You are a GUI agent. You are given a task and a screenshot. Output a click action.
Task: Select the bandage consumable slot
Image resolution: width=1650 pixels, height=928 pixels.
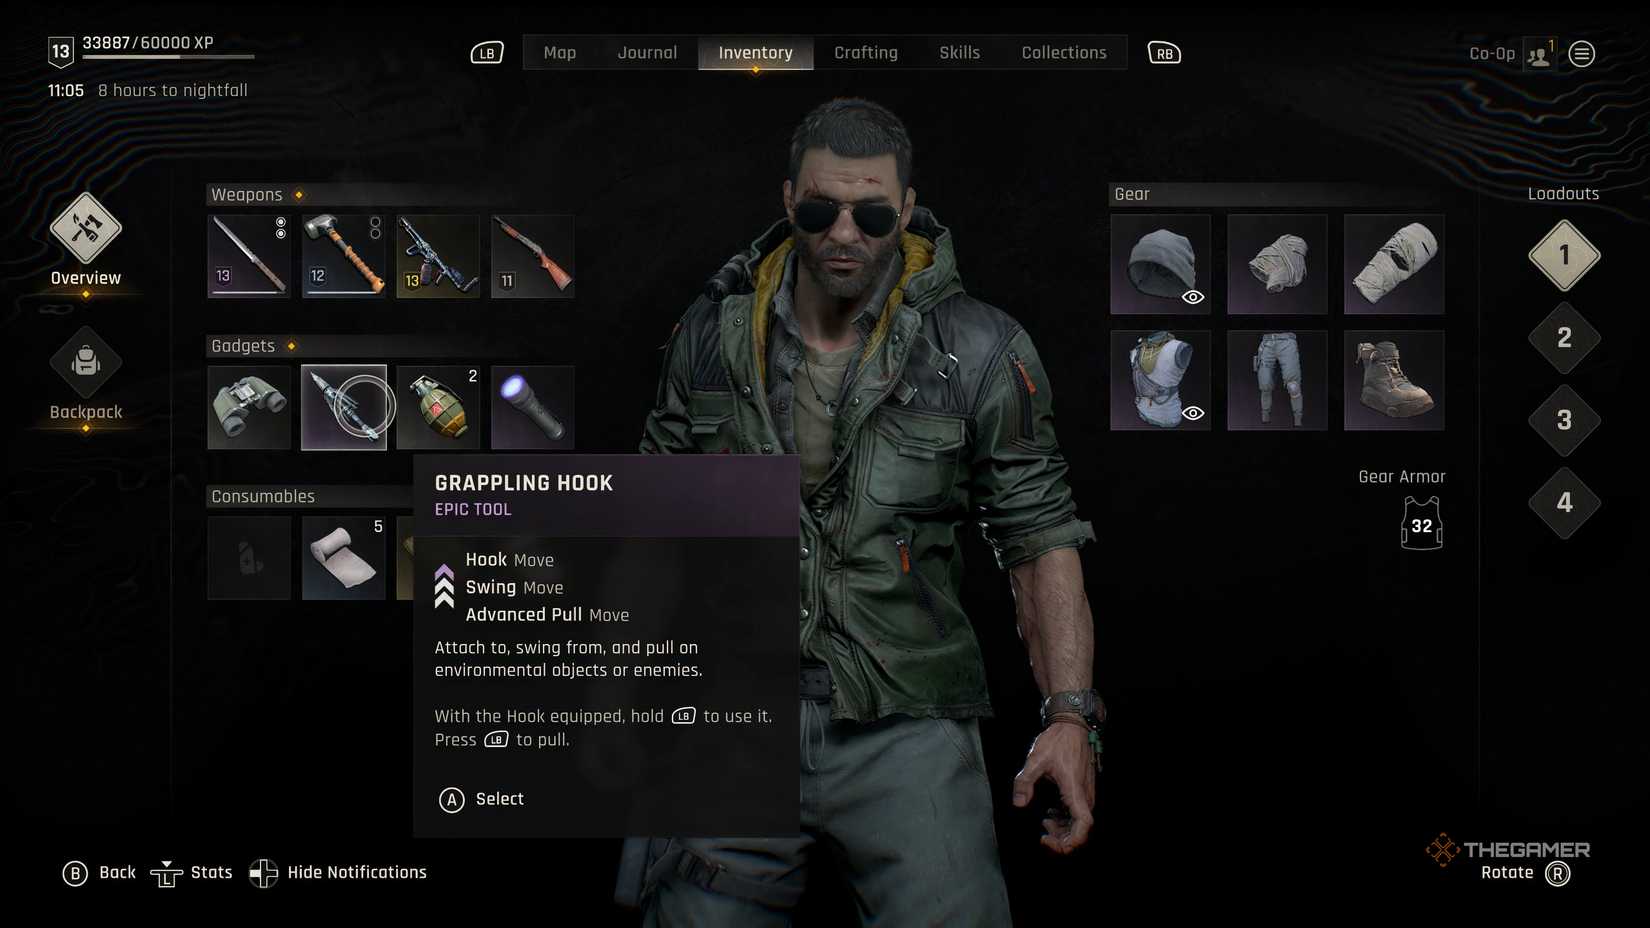[344, 558]
